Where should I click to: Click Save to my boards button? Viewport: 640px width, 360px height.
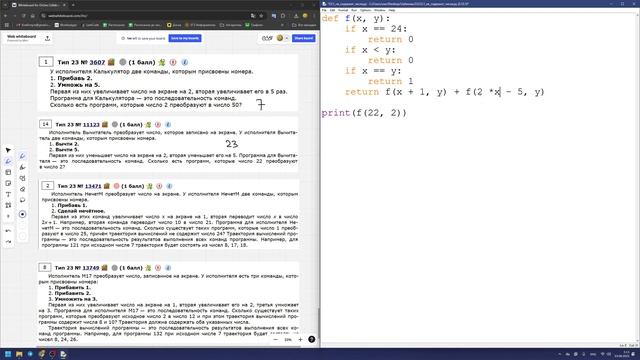[x=185, y=38]
